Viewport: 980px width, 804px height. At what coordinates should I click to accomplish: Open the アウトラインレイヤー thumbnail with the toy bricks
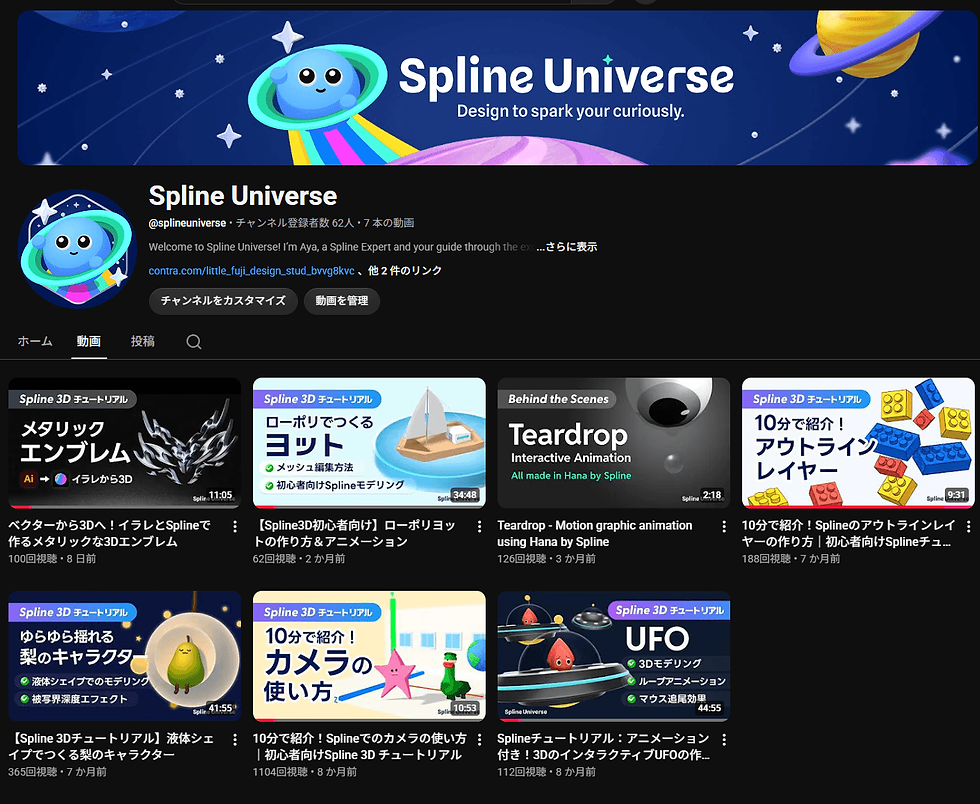coord(858,443)
